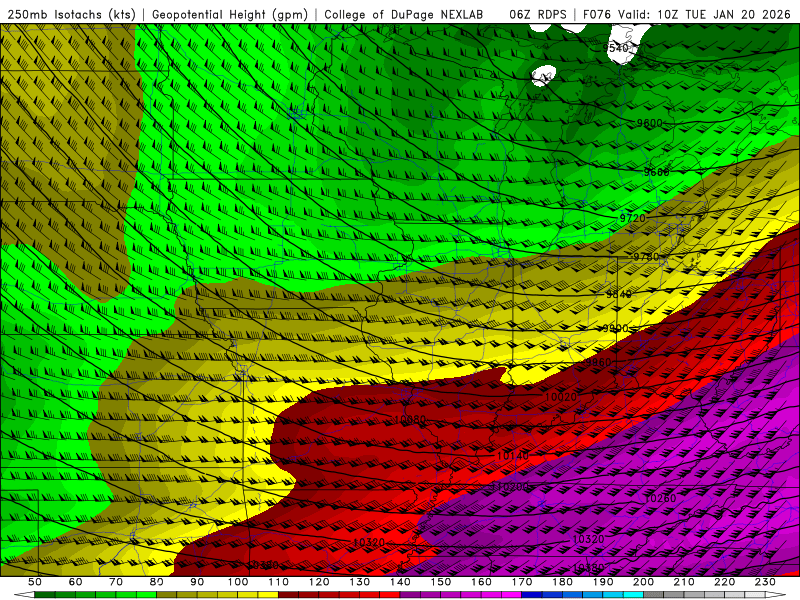
Task: Click the 'Geopotential Height (gpm)' header text
Action: coord(230,14)
